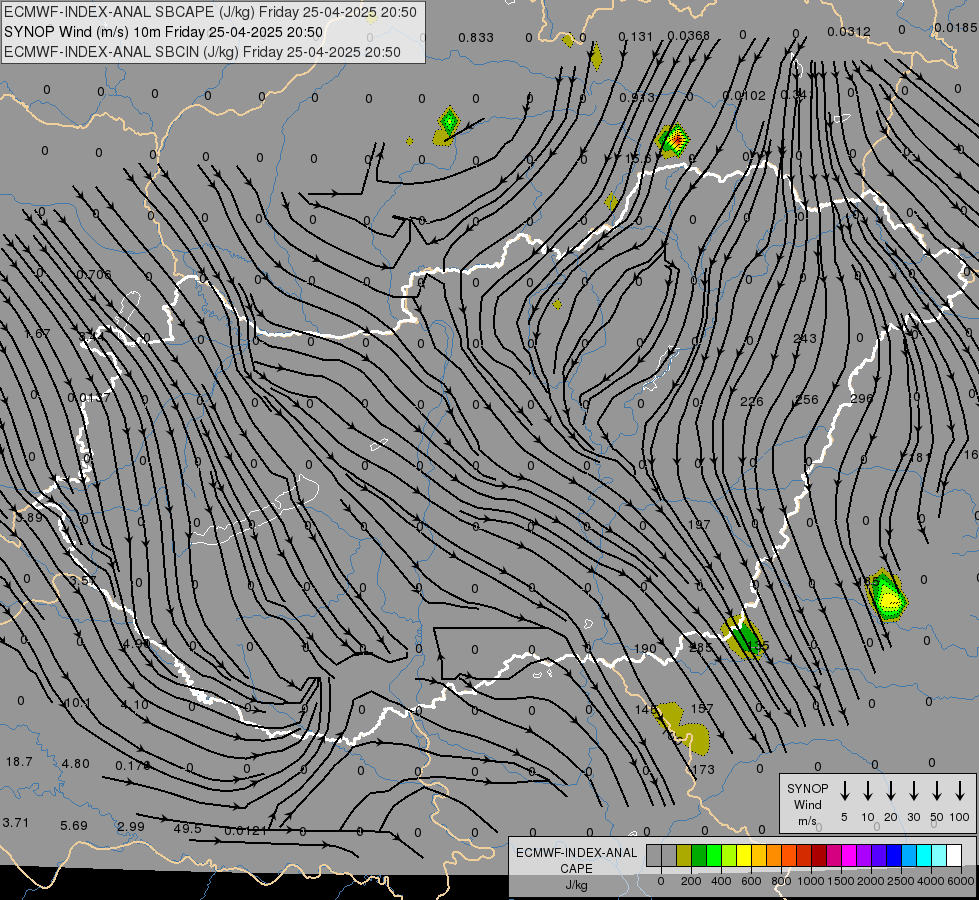Click the SYNOP Wind 10m title line
This screenshot has height=900, width=979.
[164, 32]
